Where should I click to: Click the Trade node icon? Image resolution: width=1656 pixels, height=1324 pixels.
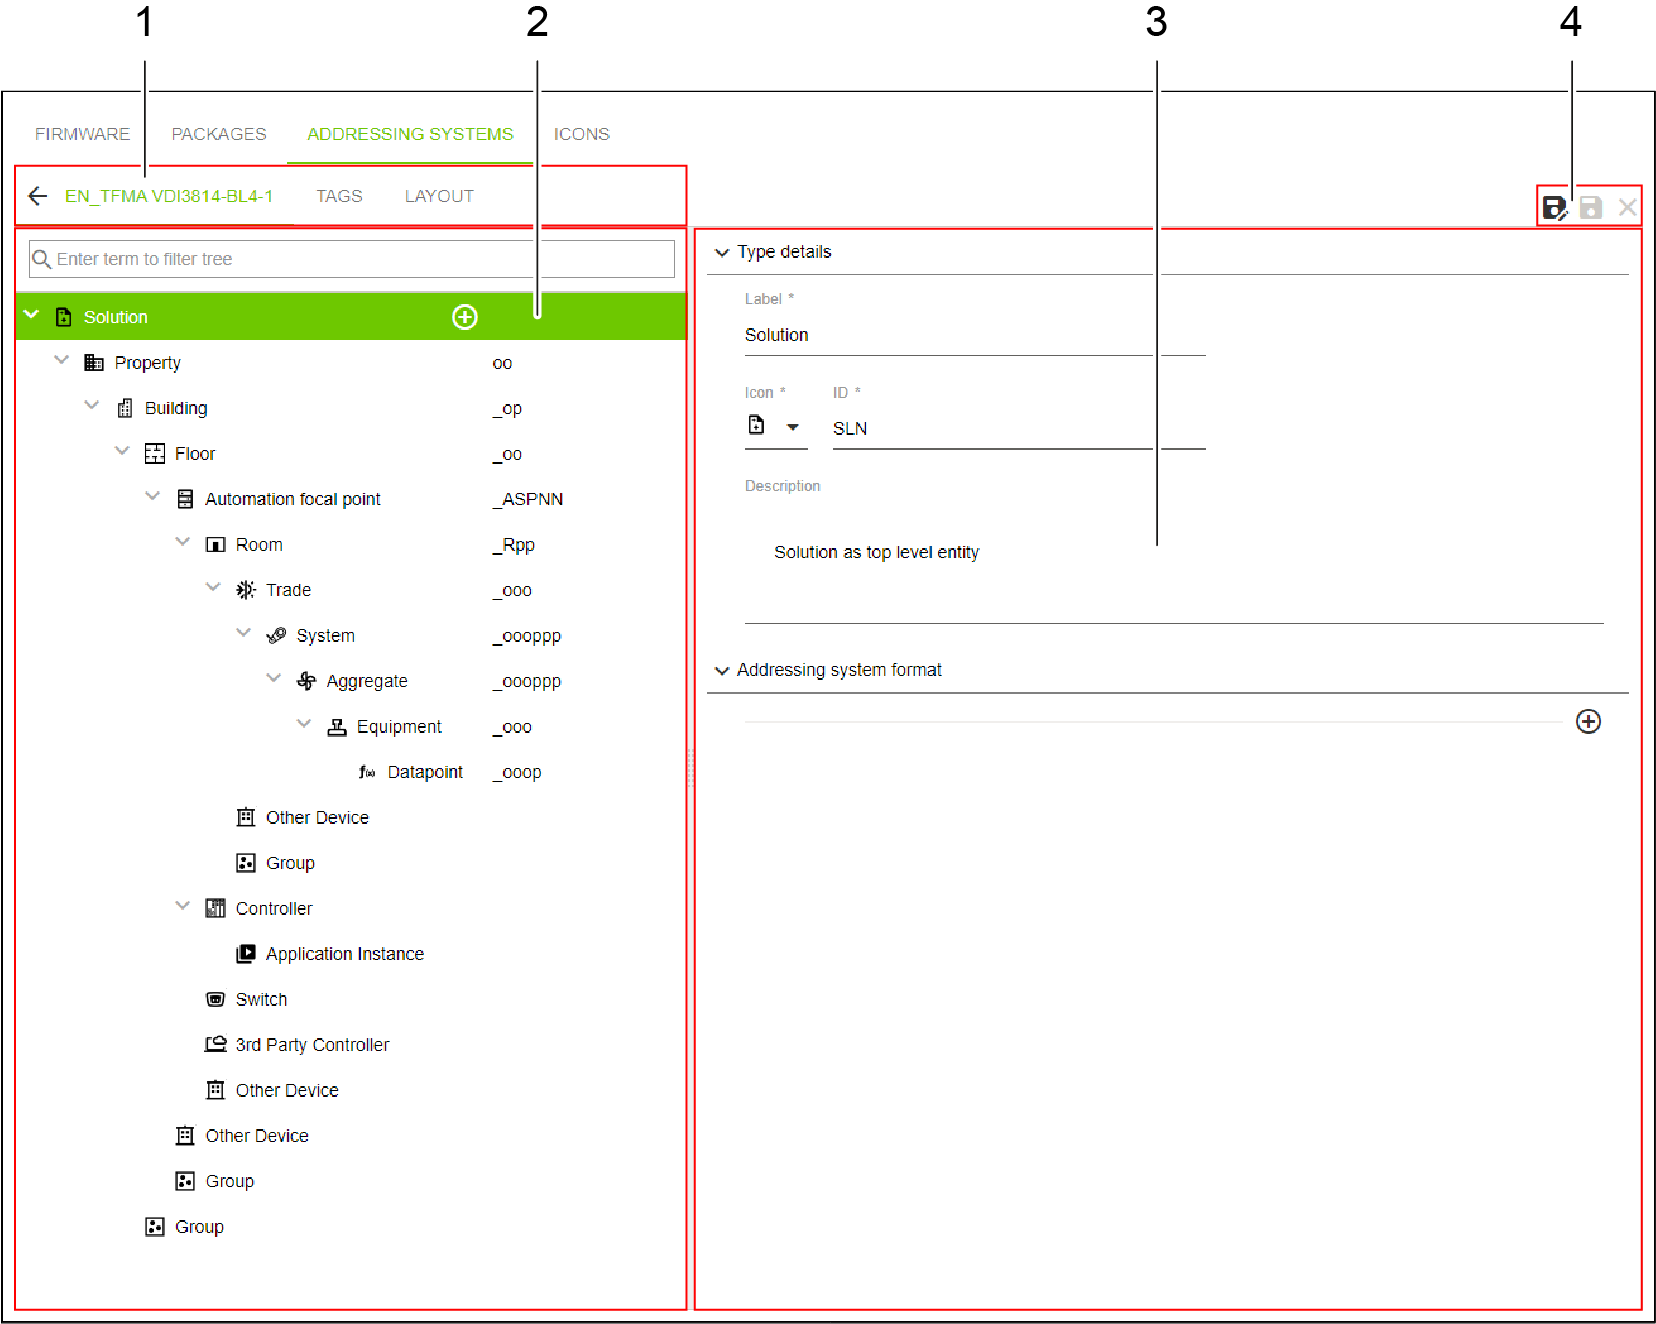pyautogui.click(x=246, y=590)
